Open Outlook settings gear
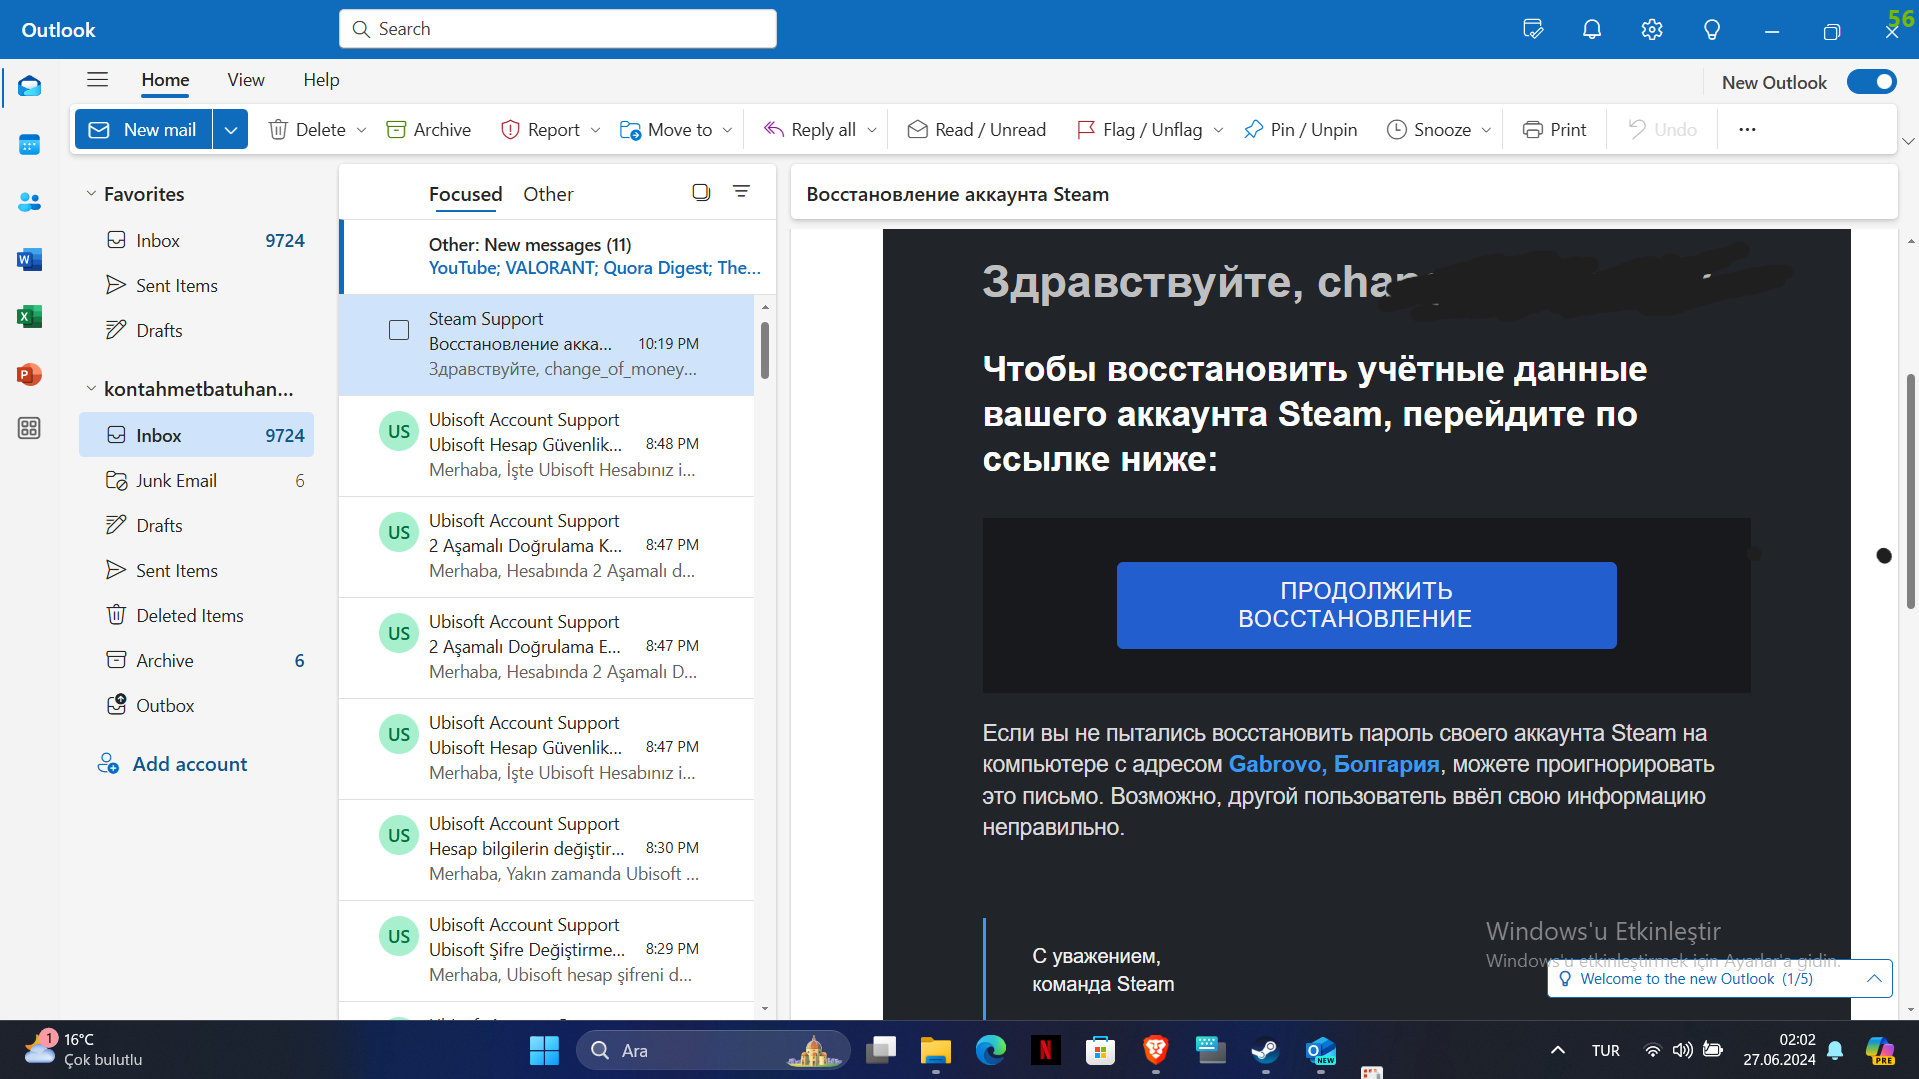The height and width of the screenshot is (1079, 1919). point(1652,29)
